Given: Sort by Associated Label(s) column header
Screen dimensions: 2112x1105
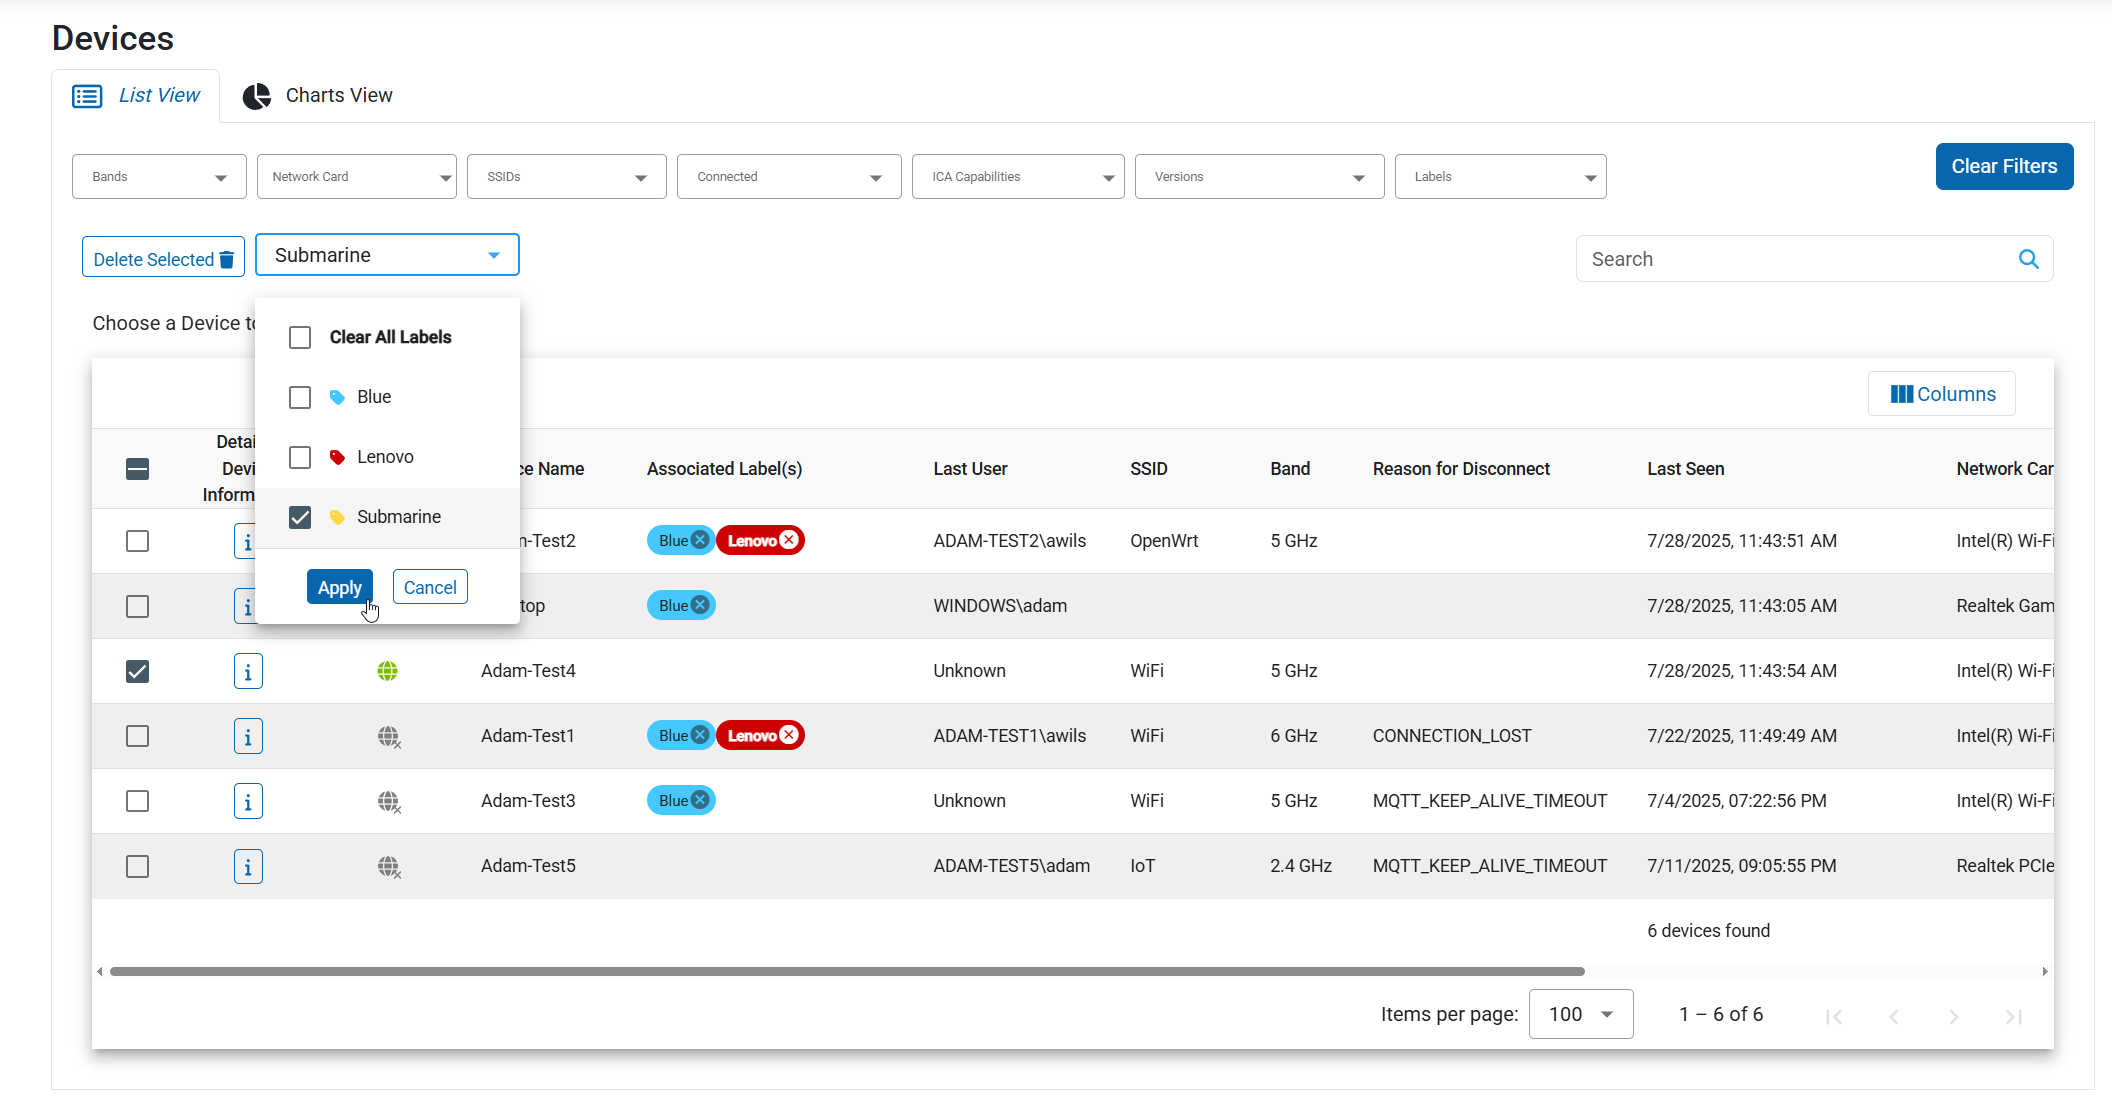Looking at the screenshot, I should pyautogui.click(x=724, y=469).
